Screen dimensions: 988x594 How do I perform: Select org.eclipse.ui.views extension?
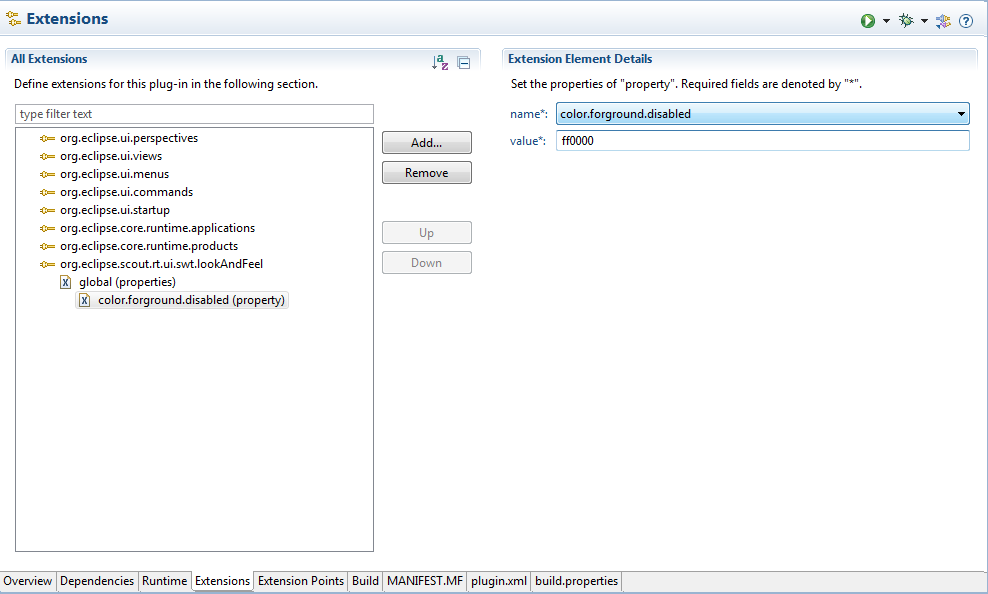(111, 156)
